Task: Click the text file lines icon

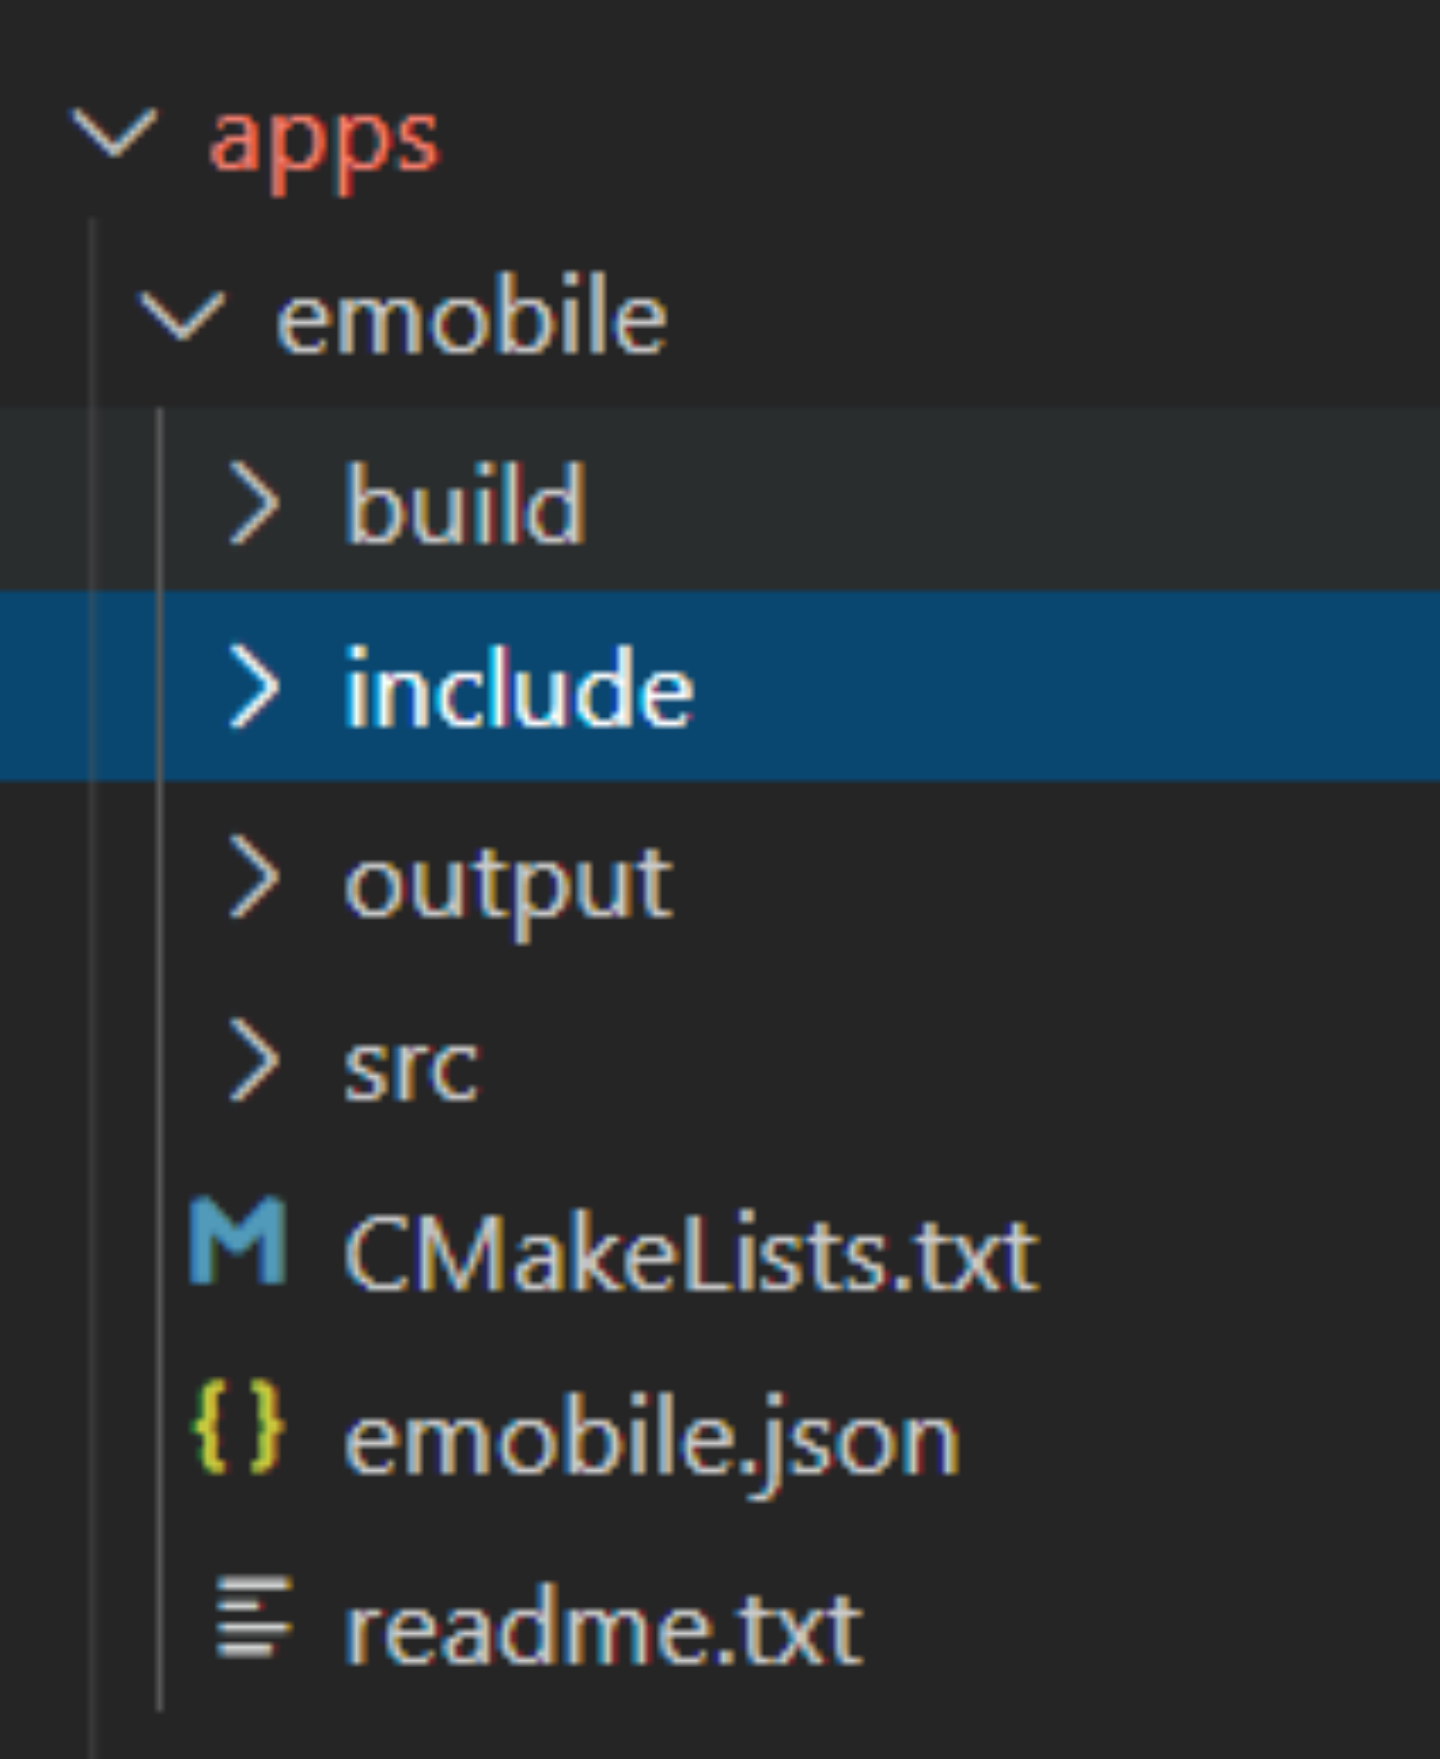Action: 254,1617
